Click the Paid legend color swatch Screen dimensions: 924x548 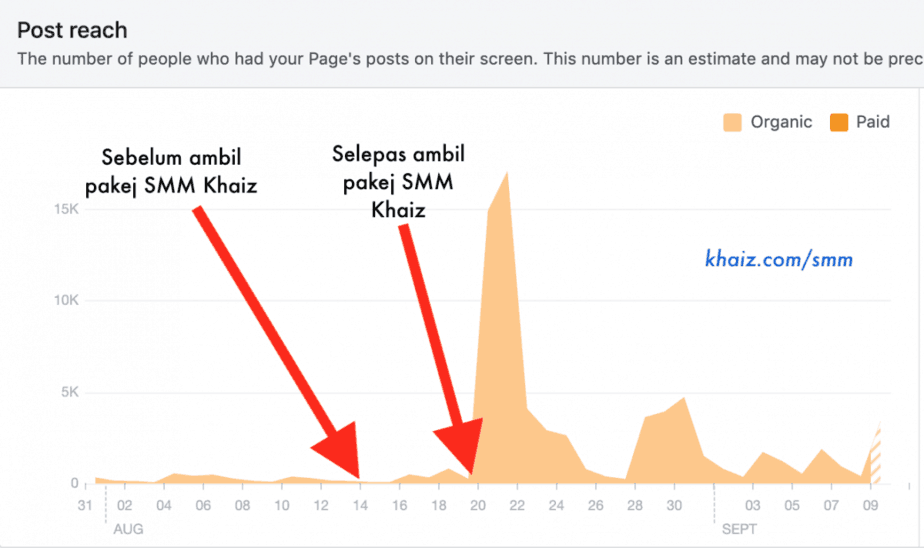(x=837, y=122)
